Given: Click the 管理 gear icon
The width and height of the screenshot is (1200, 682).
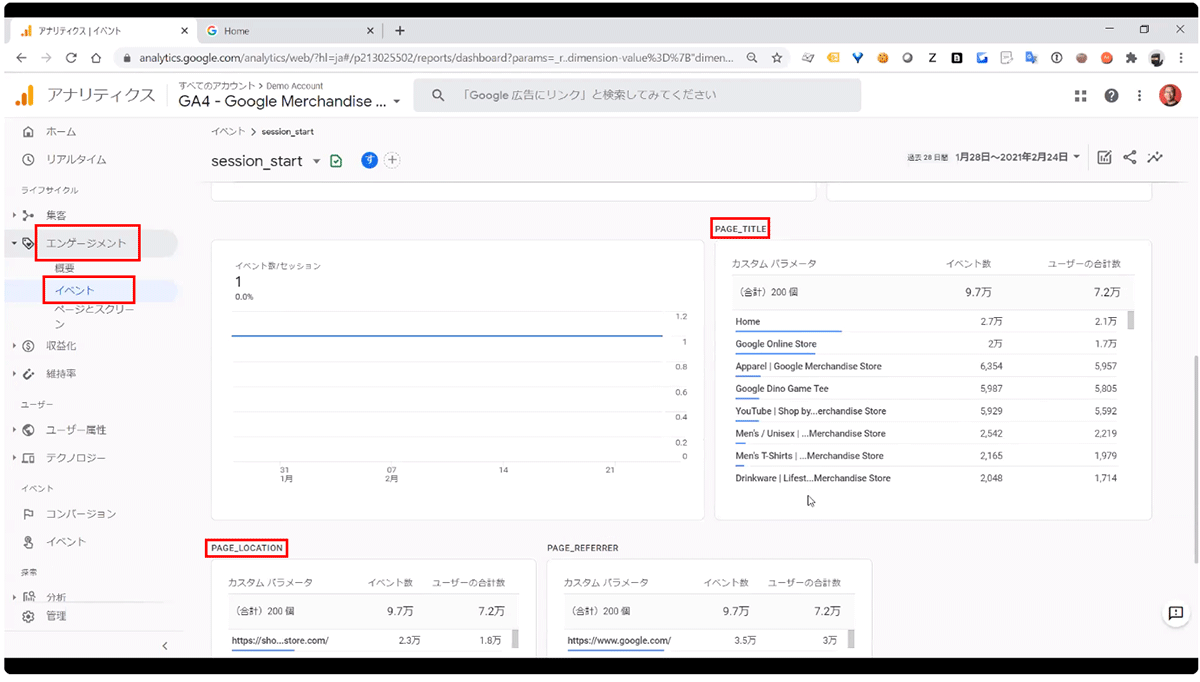Looking at the screenshot, I should (x=28, y=616).
